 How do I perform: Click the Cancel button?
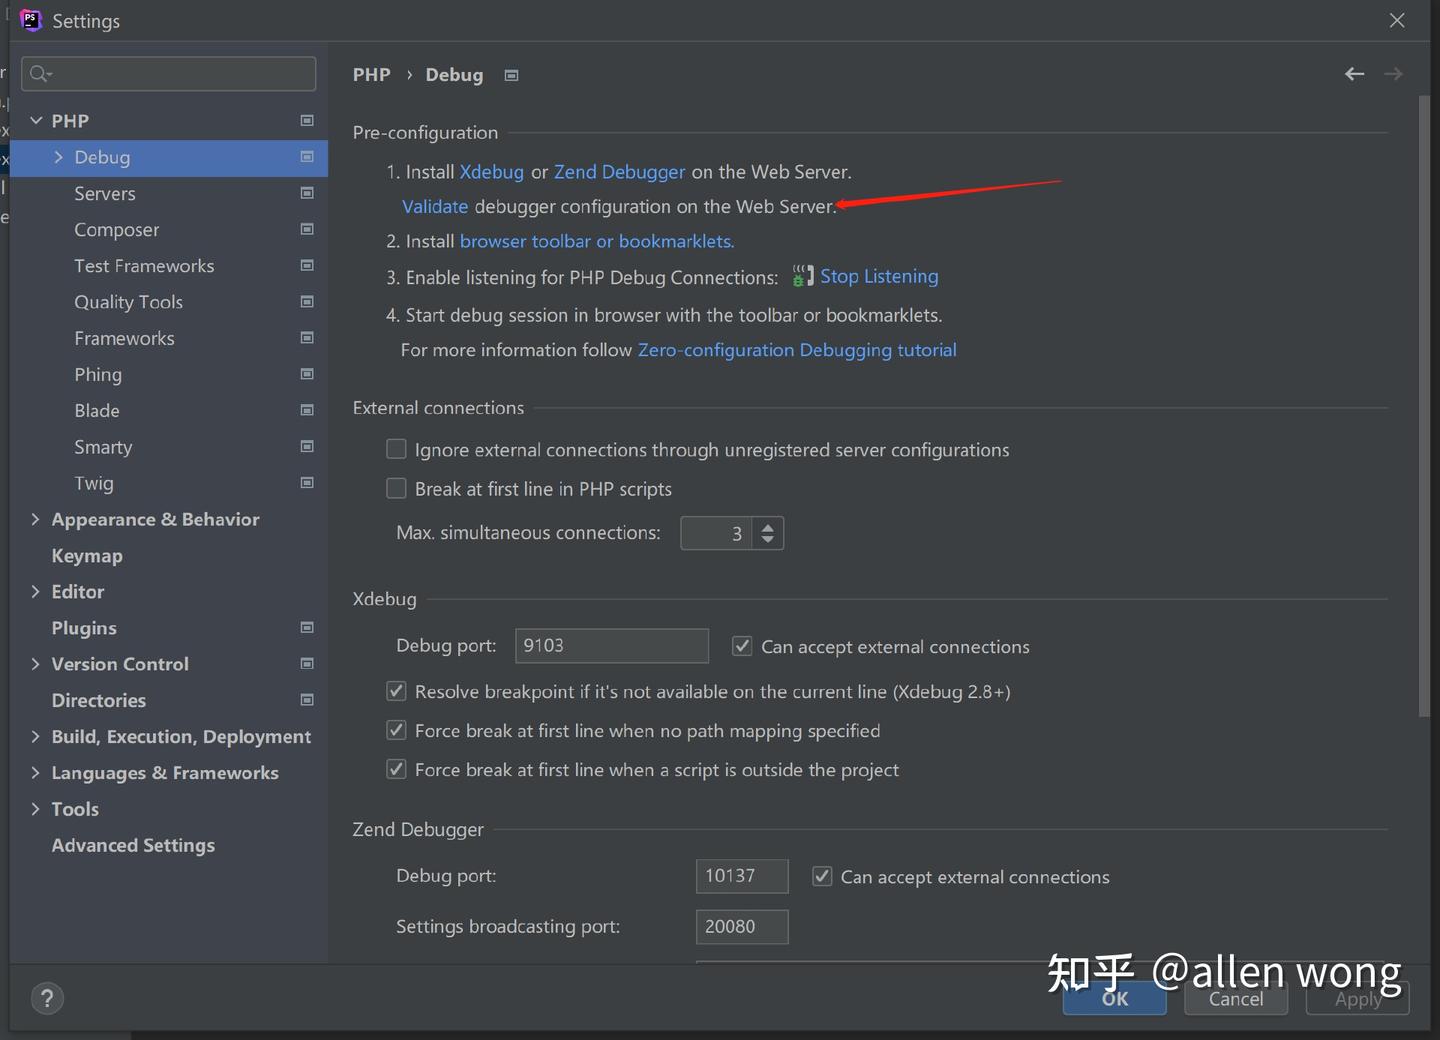(1236, 998)
